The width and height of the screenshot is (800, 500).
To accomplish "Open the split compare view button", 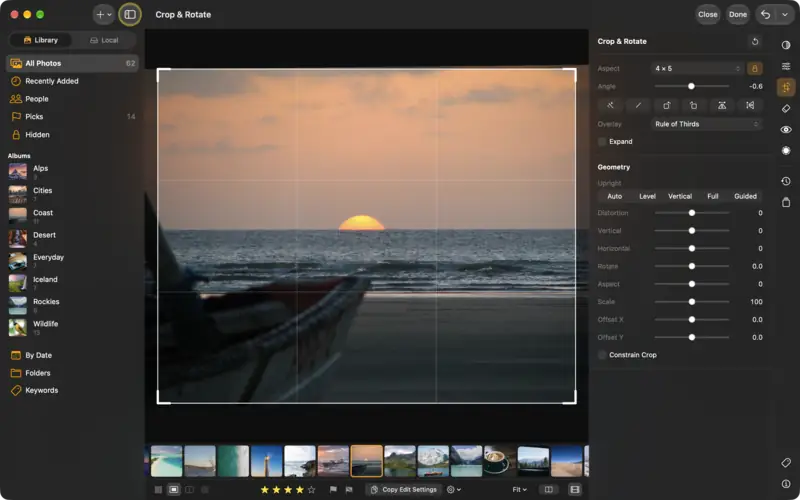I will 548,489.
